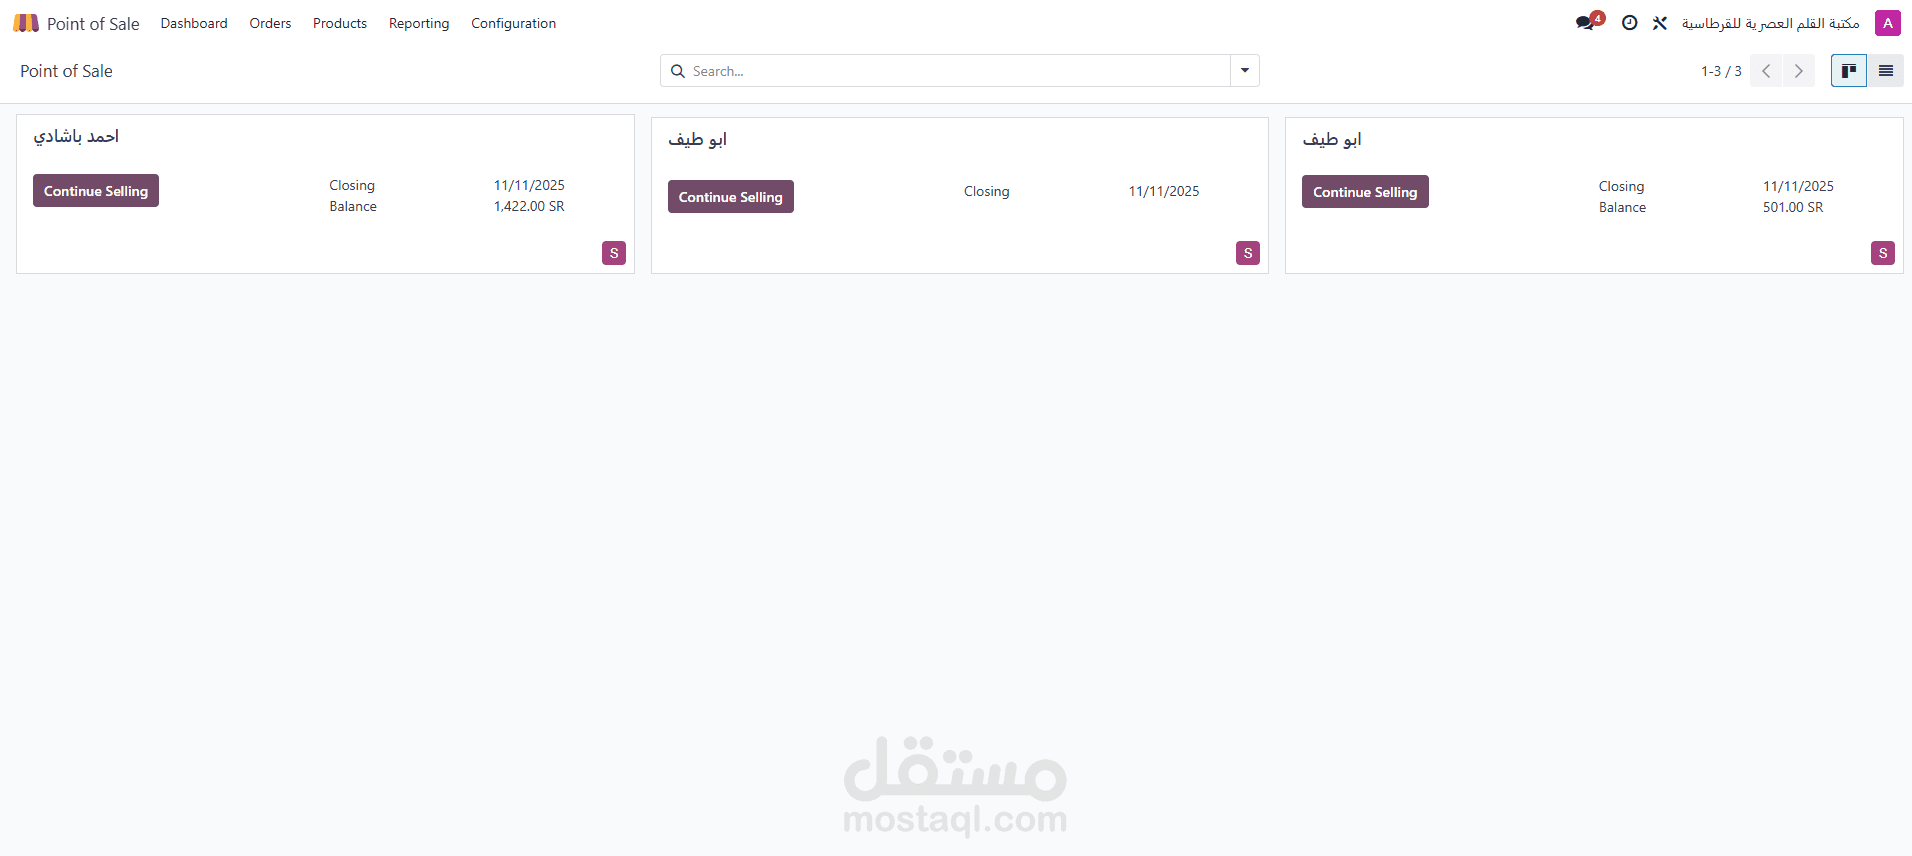Viewport: 1912px width, 856px height.
Task: Open the احمد باشادي card title
Action: 76,136
